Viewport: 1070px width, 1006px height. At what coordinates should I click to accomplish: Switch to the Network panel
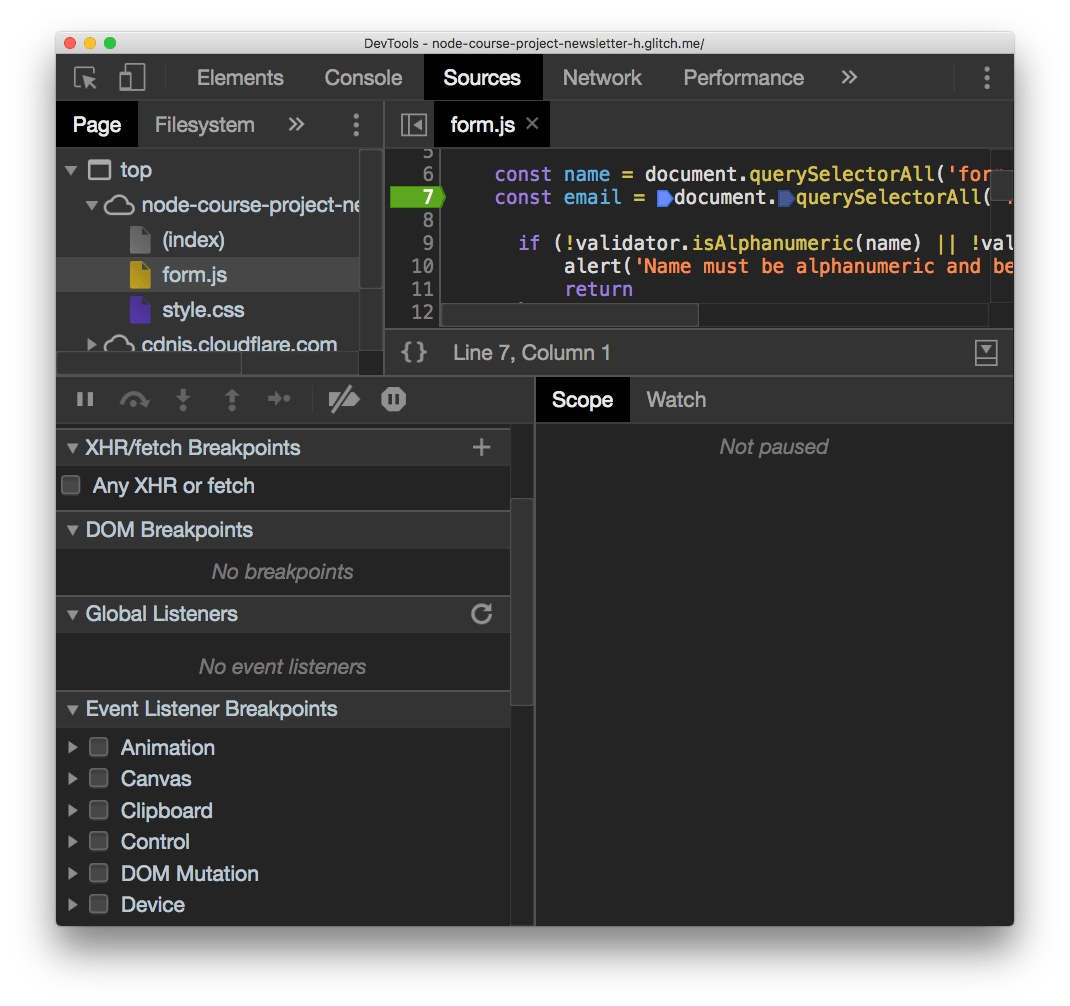(x=602, y=77)
